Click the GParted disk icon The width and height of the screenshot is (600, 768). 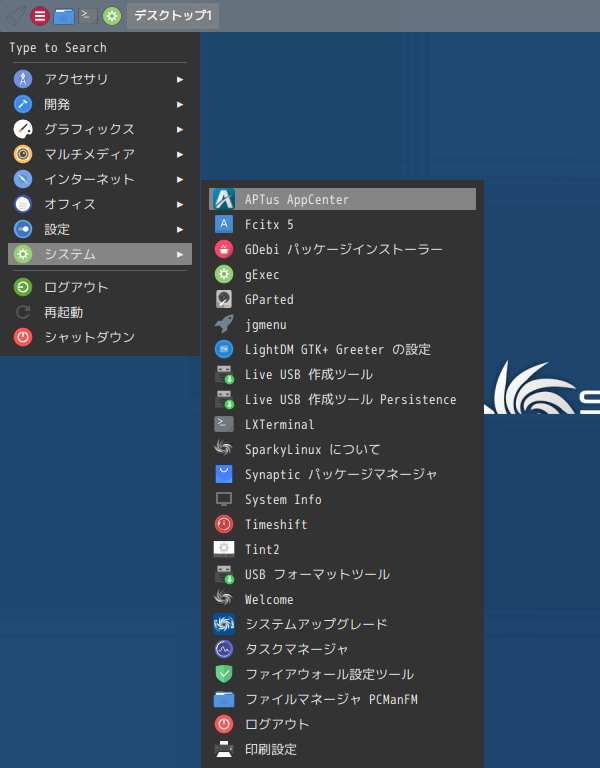click(x=224, y=299)
